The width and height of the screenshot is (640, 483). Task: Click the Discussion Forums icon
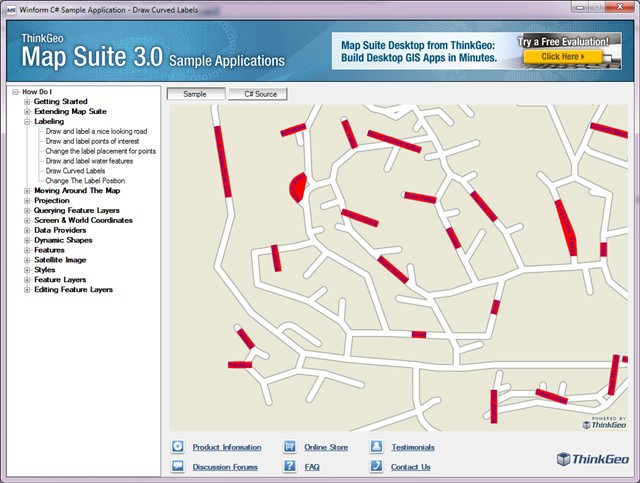(x=177, y=466)
